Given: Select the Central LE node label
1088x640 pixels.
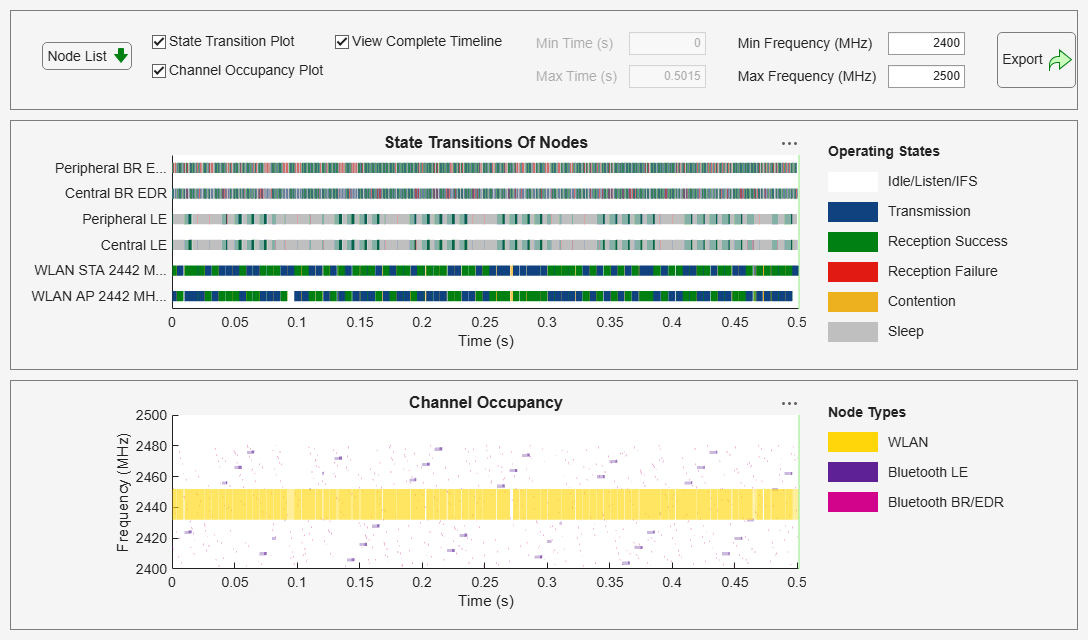Looking at the screenshot, I should 133,245.
